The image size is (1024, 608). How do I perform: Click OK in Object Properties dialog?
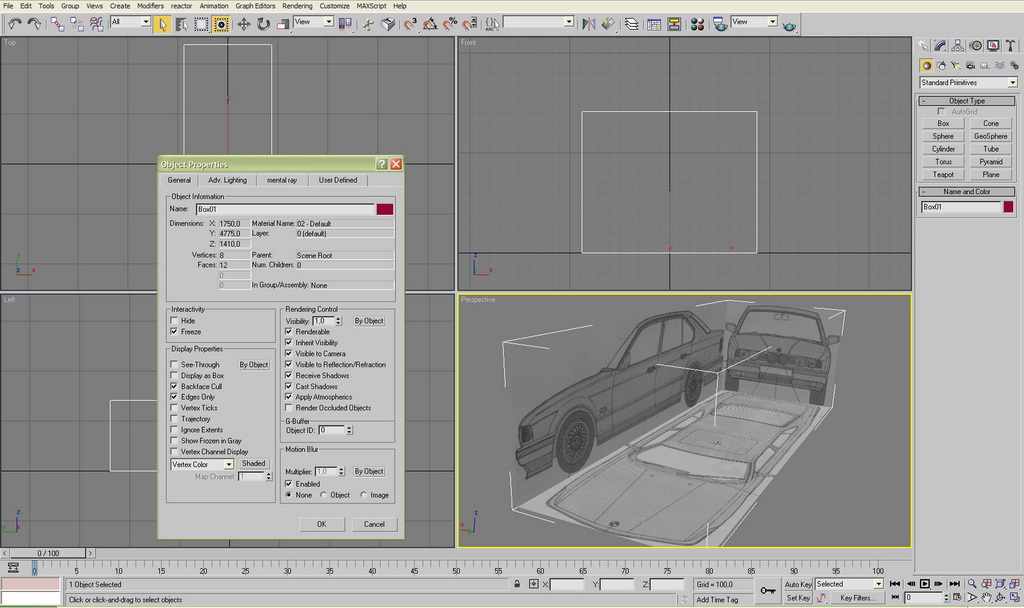point(321,524)
